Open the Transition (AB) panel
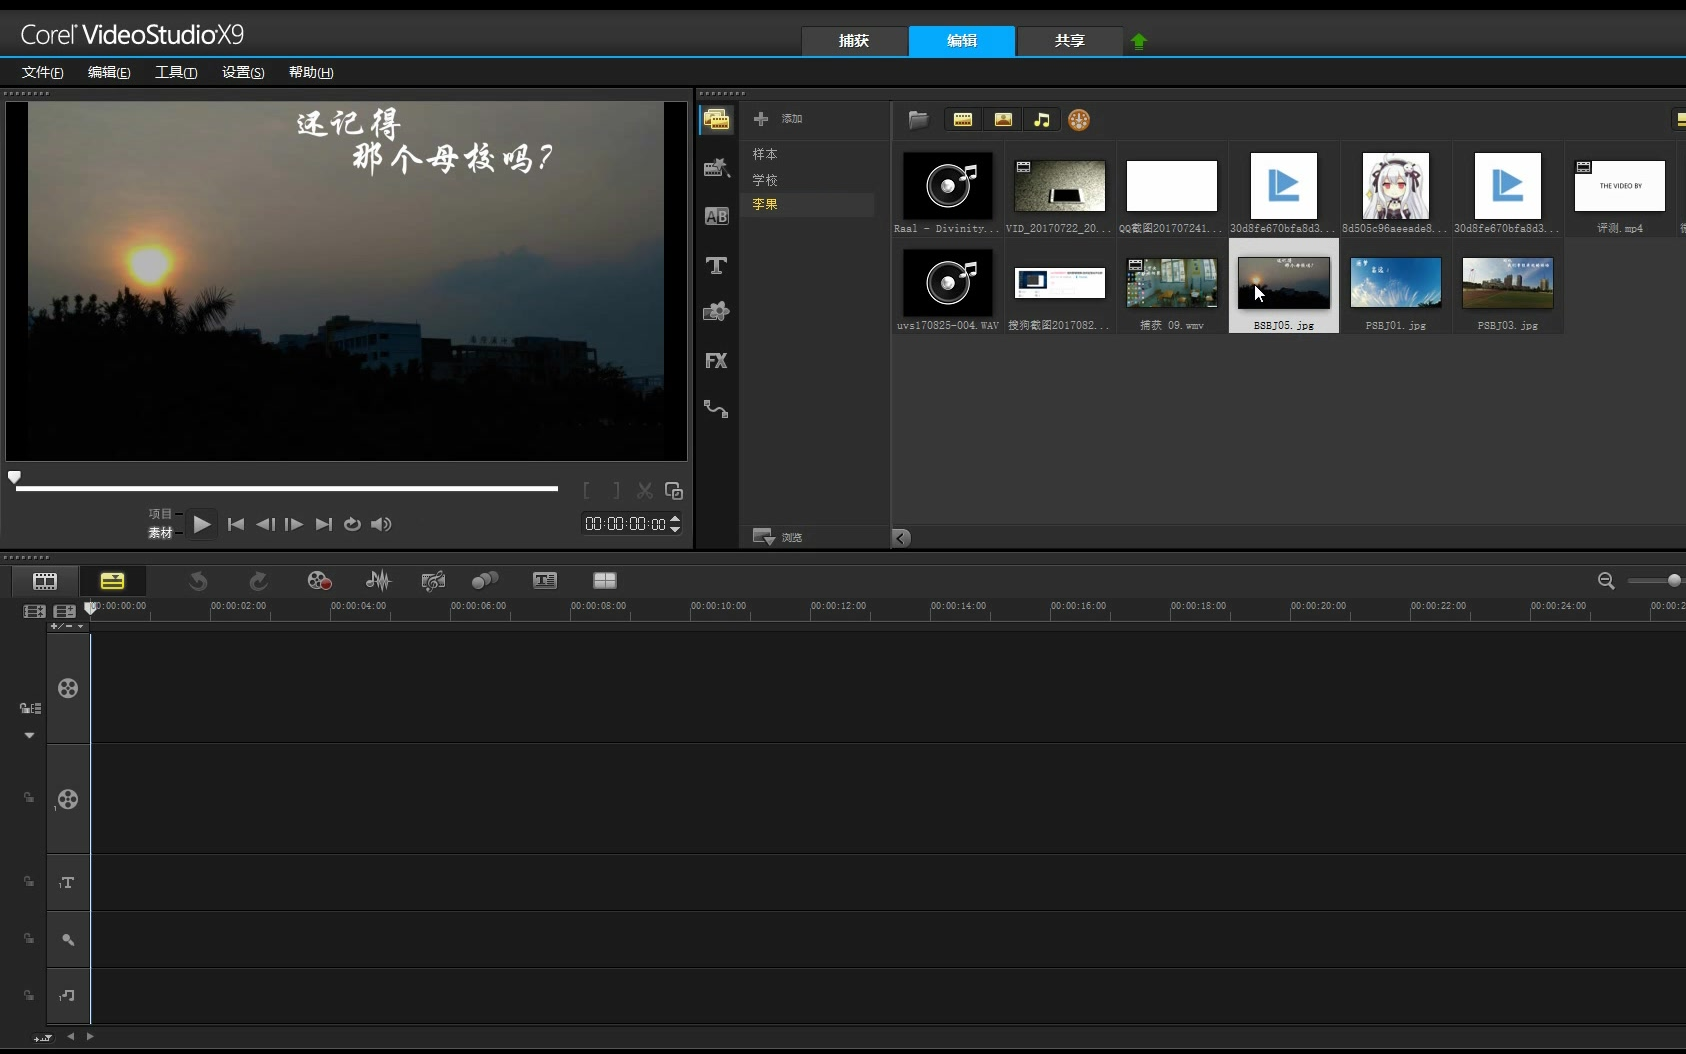This screenshot has width=1686, height=1054. (x=716, y=216)
